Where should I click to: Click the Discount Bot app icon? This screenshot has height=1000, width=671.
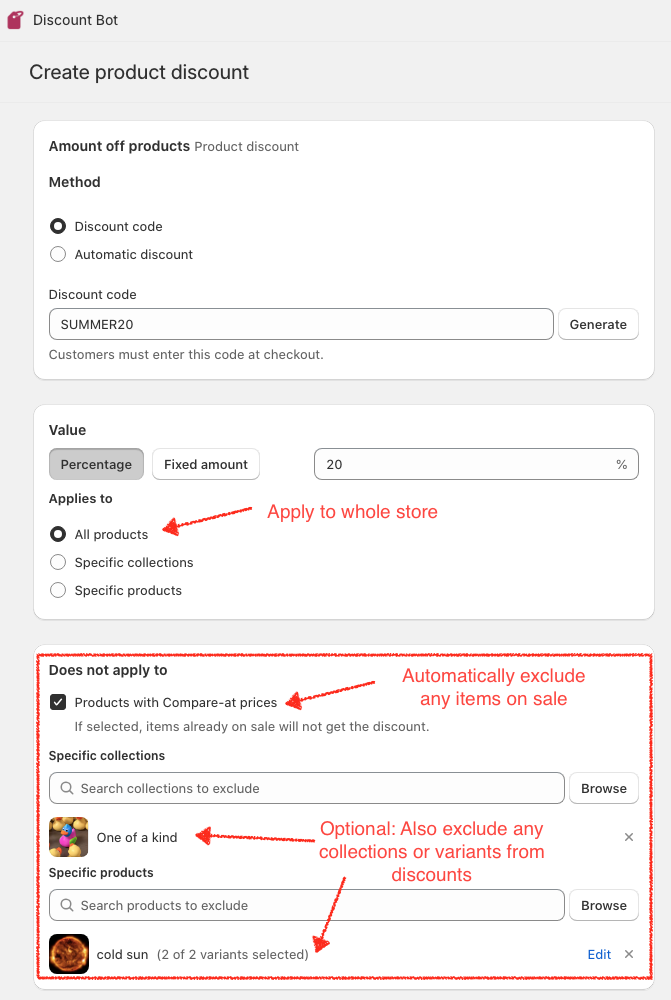(x=15, y=20)
